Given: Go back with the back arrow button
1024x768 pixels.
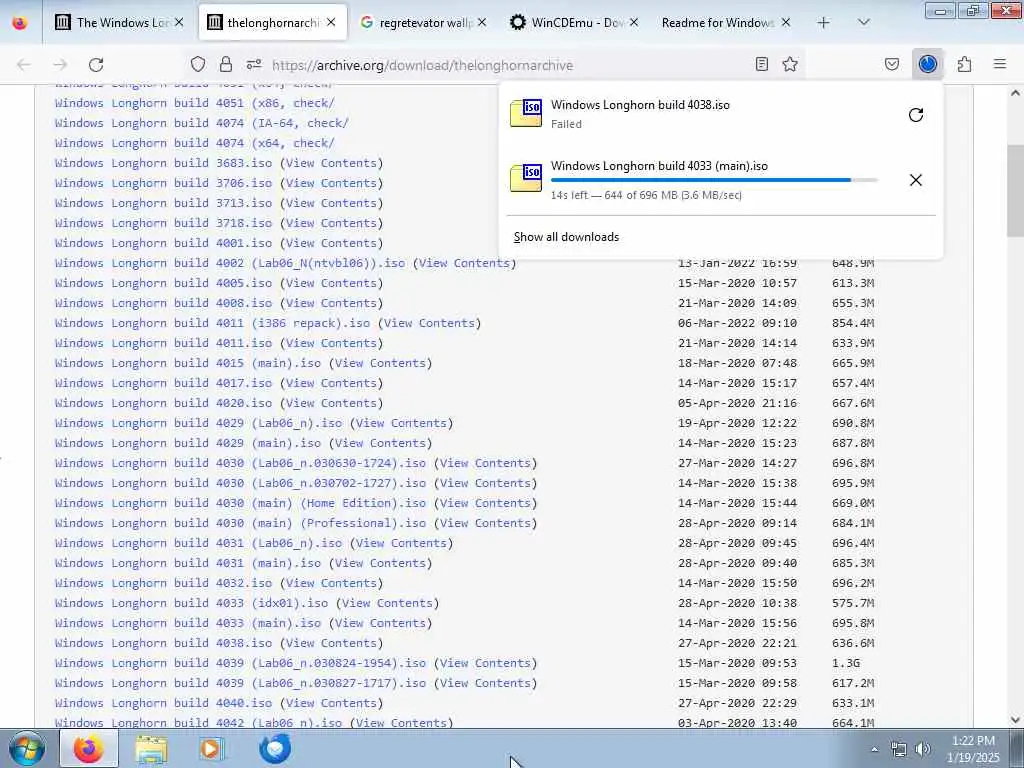Looking at the screenshot, I should pyautogui.click(x=24, y=65).
